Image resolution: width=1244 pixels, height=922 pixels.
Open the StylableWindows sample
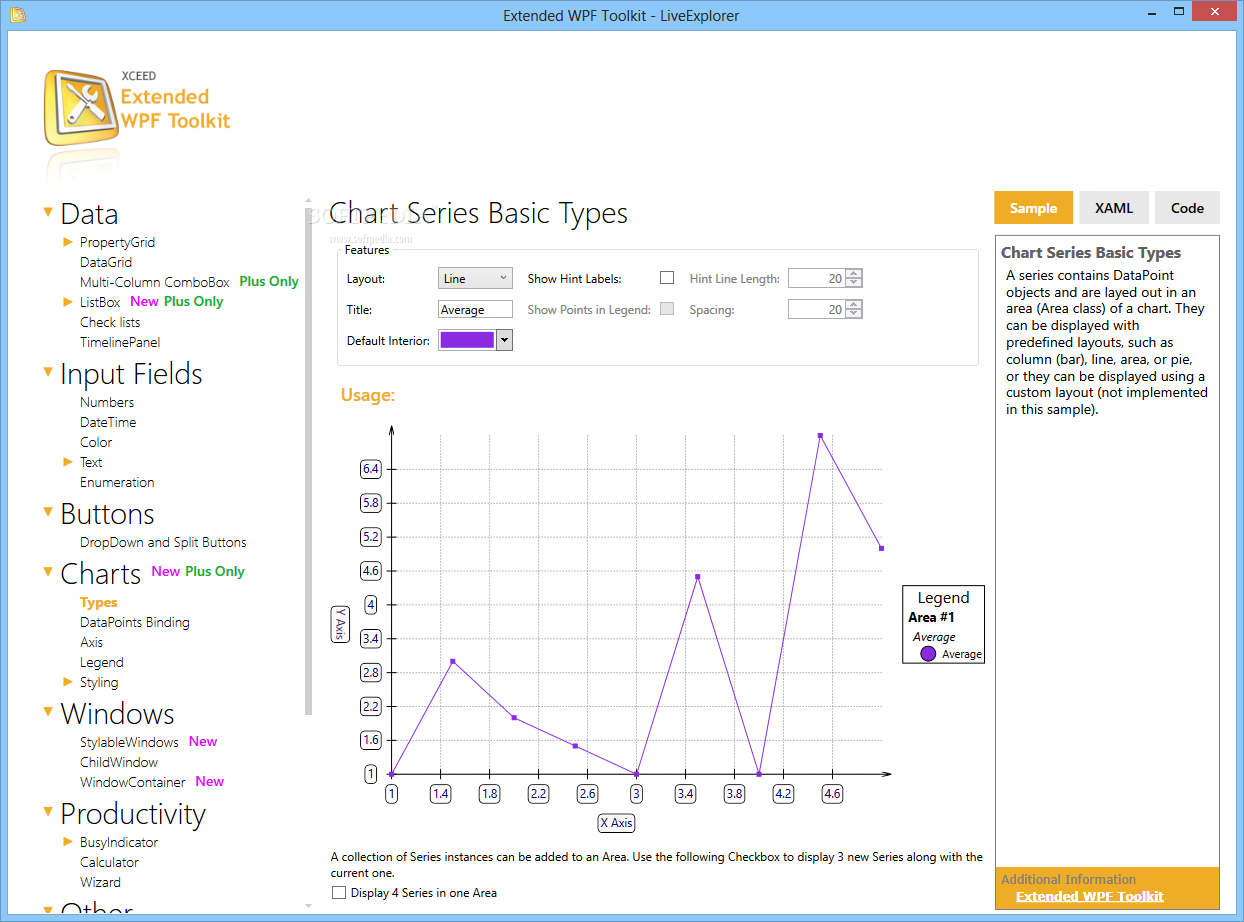pos(129,742)
